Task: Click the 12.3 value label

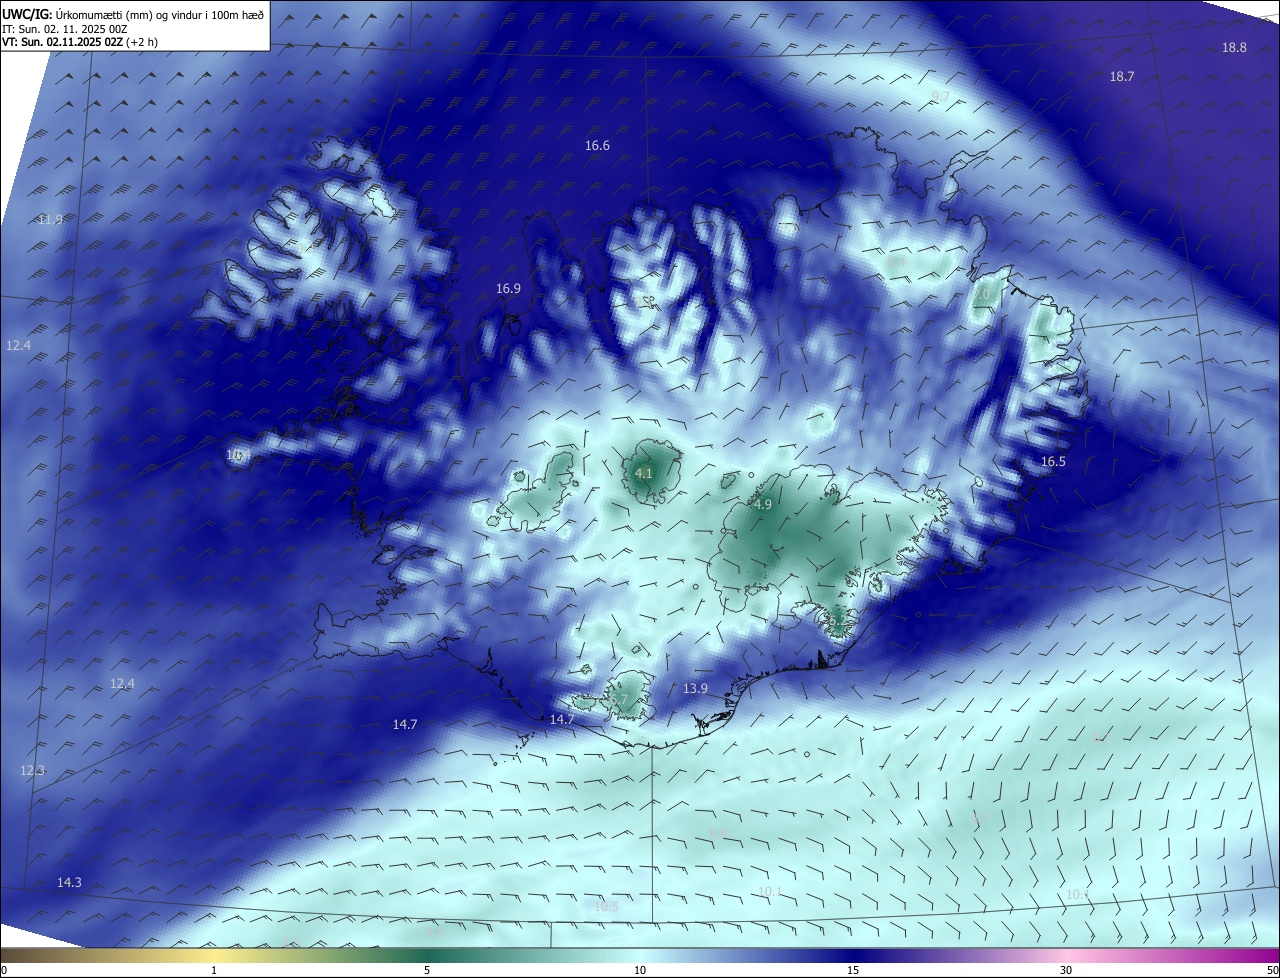Action: [32, 770]
